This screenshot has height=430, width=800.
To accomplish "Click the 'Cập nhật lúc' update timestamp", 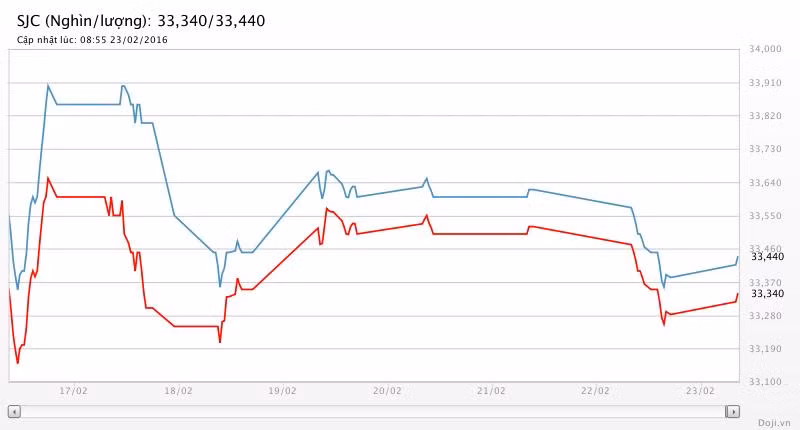I will pyautogui.click(x=92, y=40).
